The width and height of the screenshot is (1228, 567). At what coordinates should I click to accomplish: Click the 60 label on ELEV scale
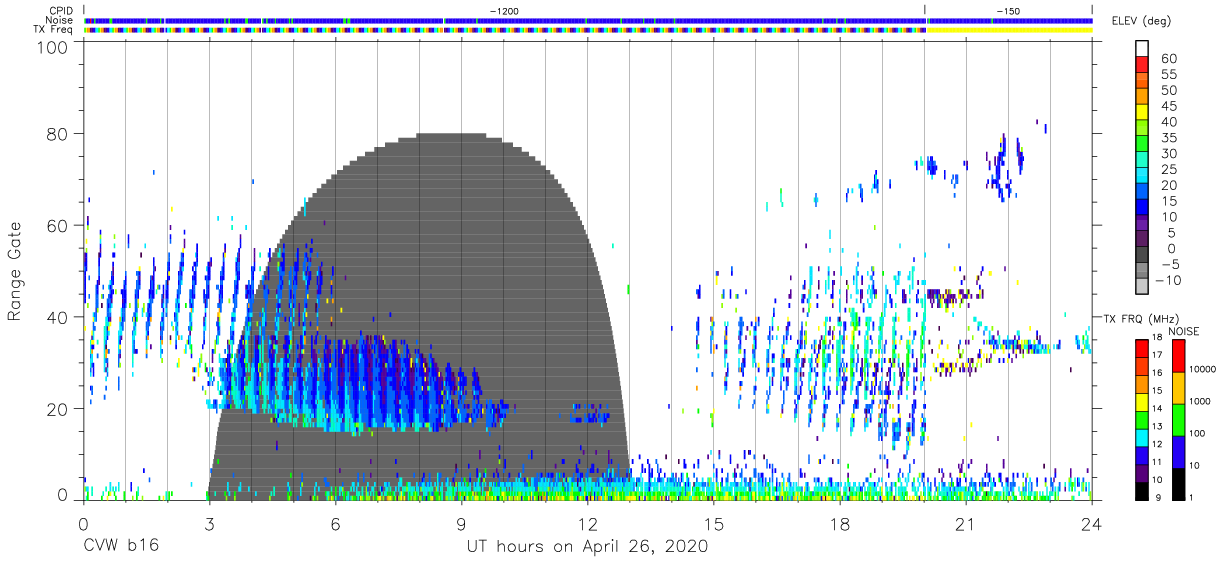[1168, 58]
